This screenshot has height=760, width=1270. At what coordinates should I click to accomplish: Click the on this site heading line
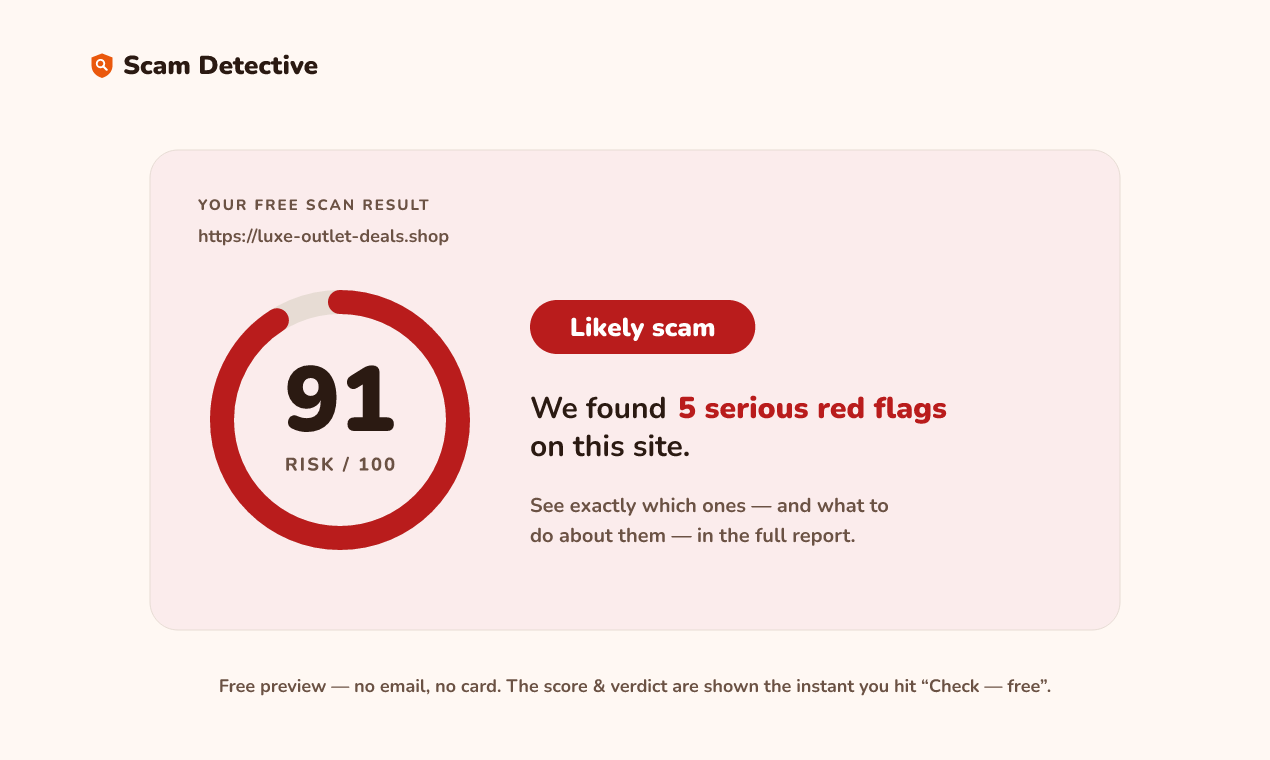tap(610, 447)
